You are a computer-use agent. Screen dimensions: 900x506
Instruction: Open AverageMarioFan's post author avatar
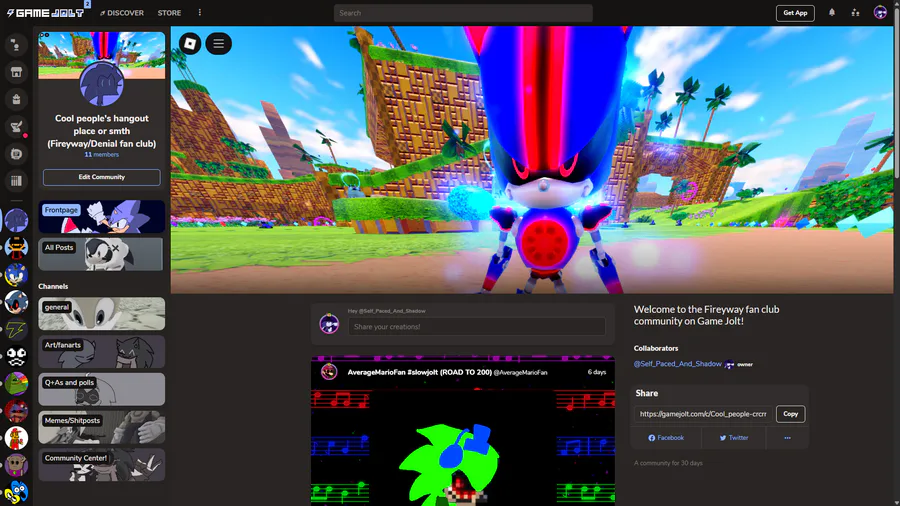(329, 372)
